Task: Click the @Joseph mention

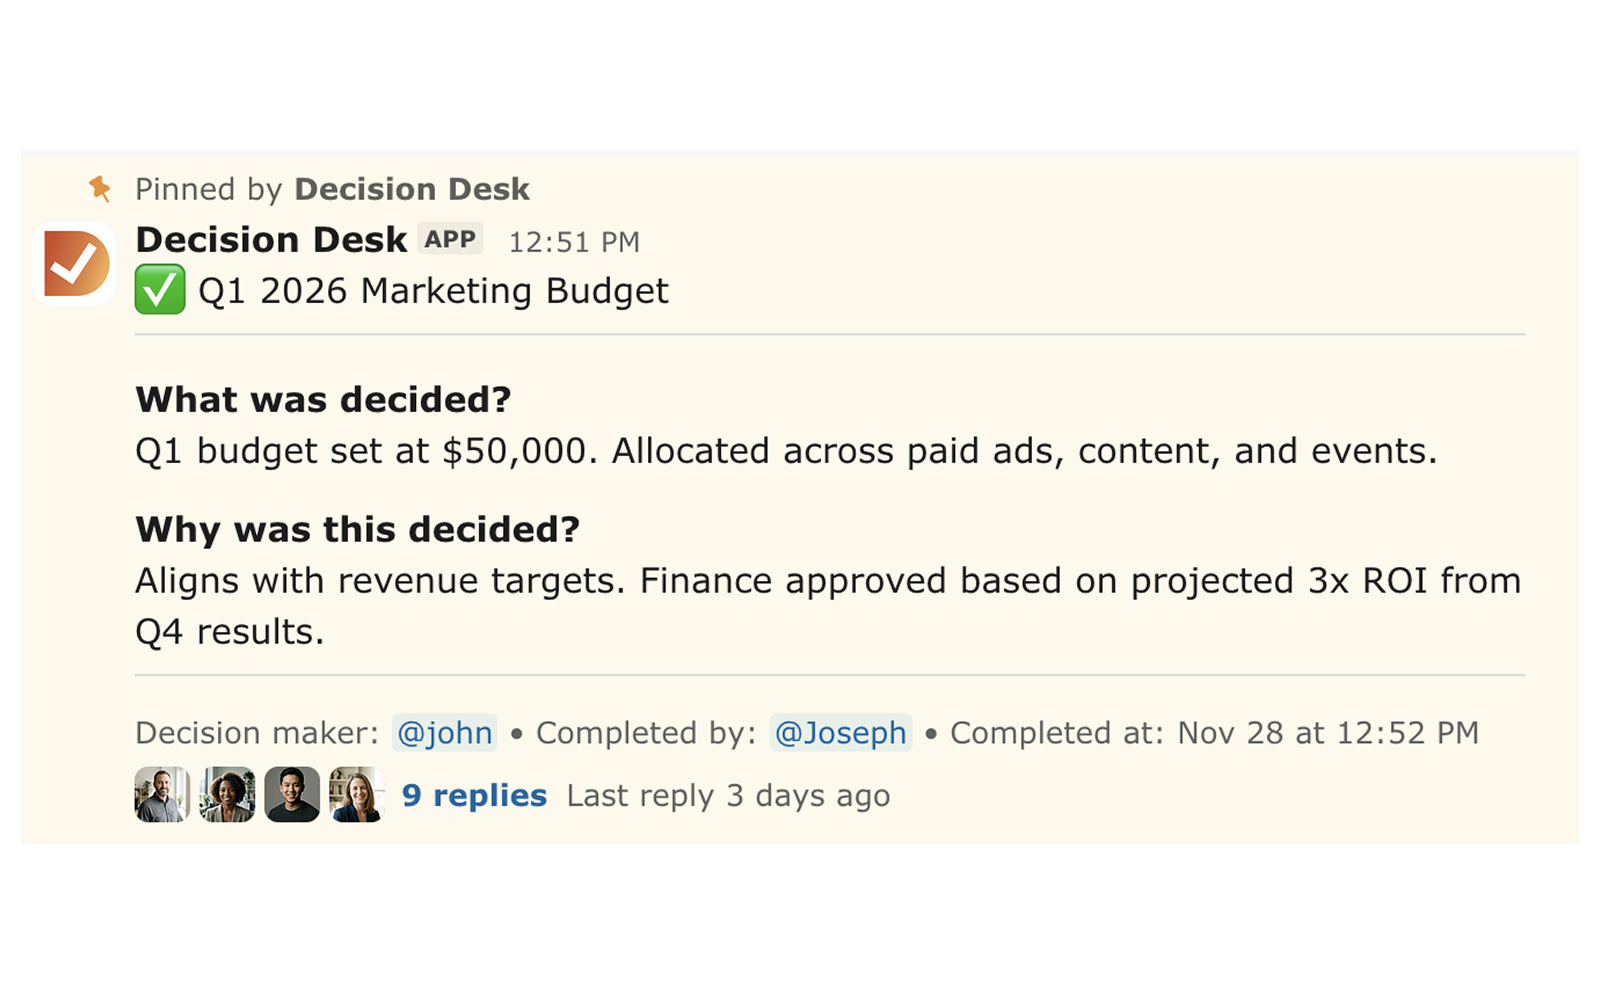Action: click(x=841, y=733)
